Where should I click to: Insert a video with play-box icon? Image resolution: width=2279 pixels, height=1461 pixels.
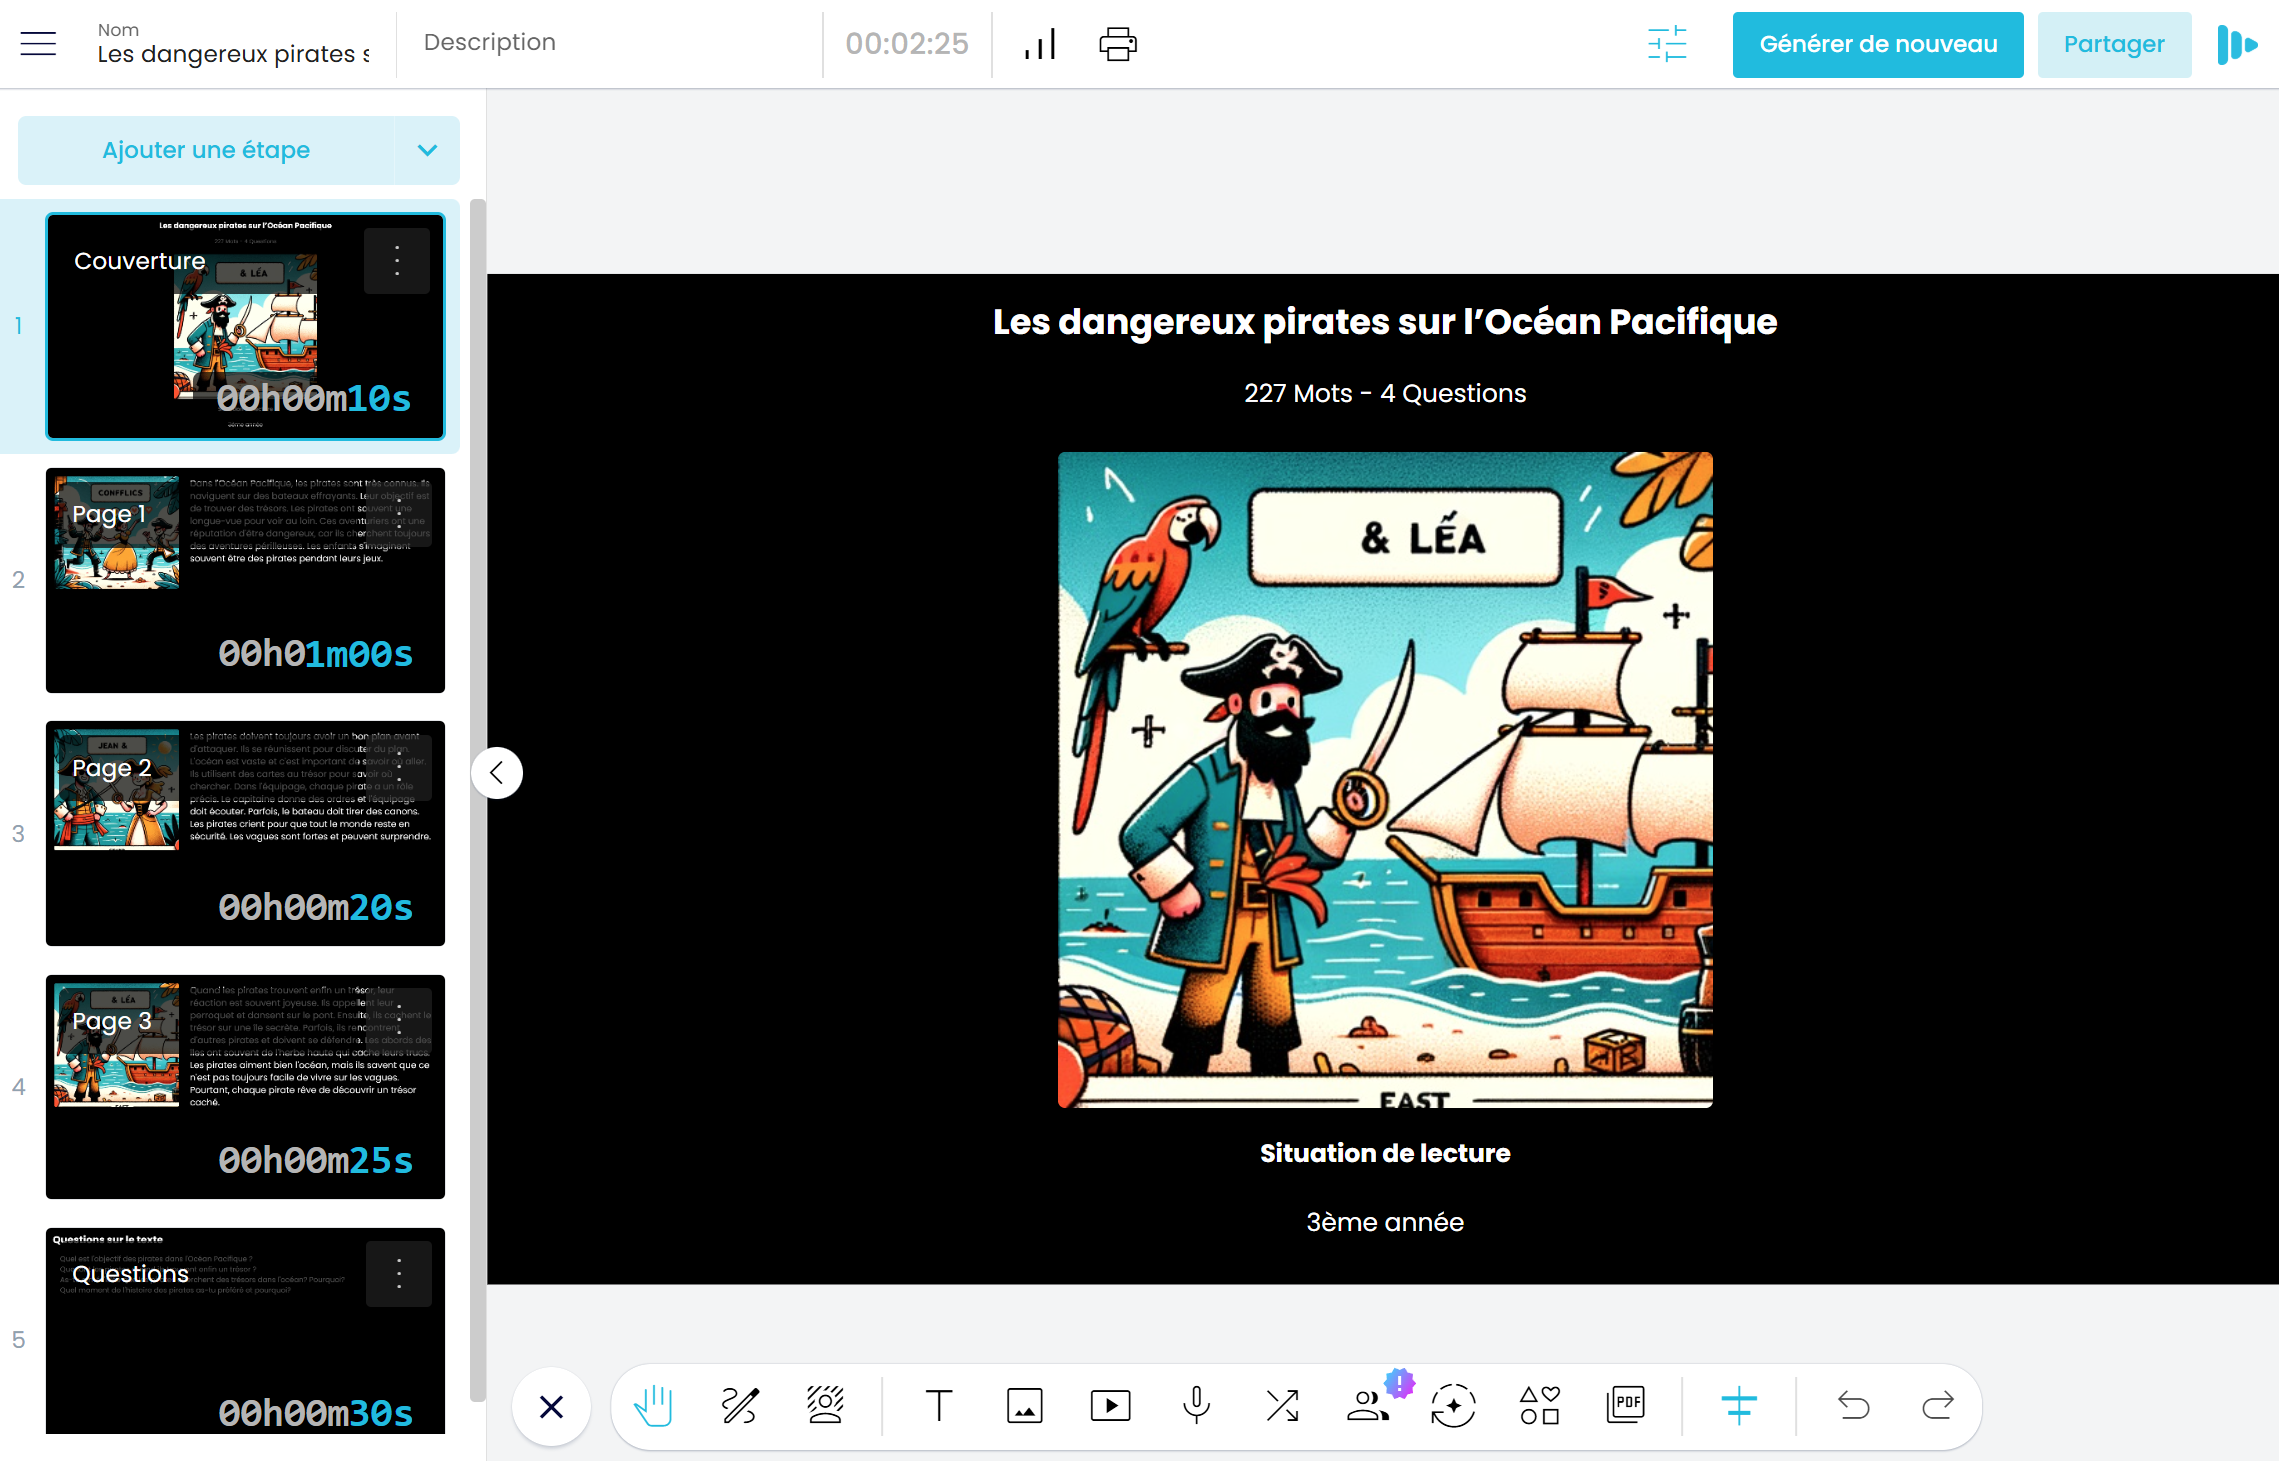pyautogui.click(x=1111, y=1406)
